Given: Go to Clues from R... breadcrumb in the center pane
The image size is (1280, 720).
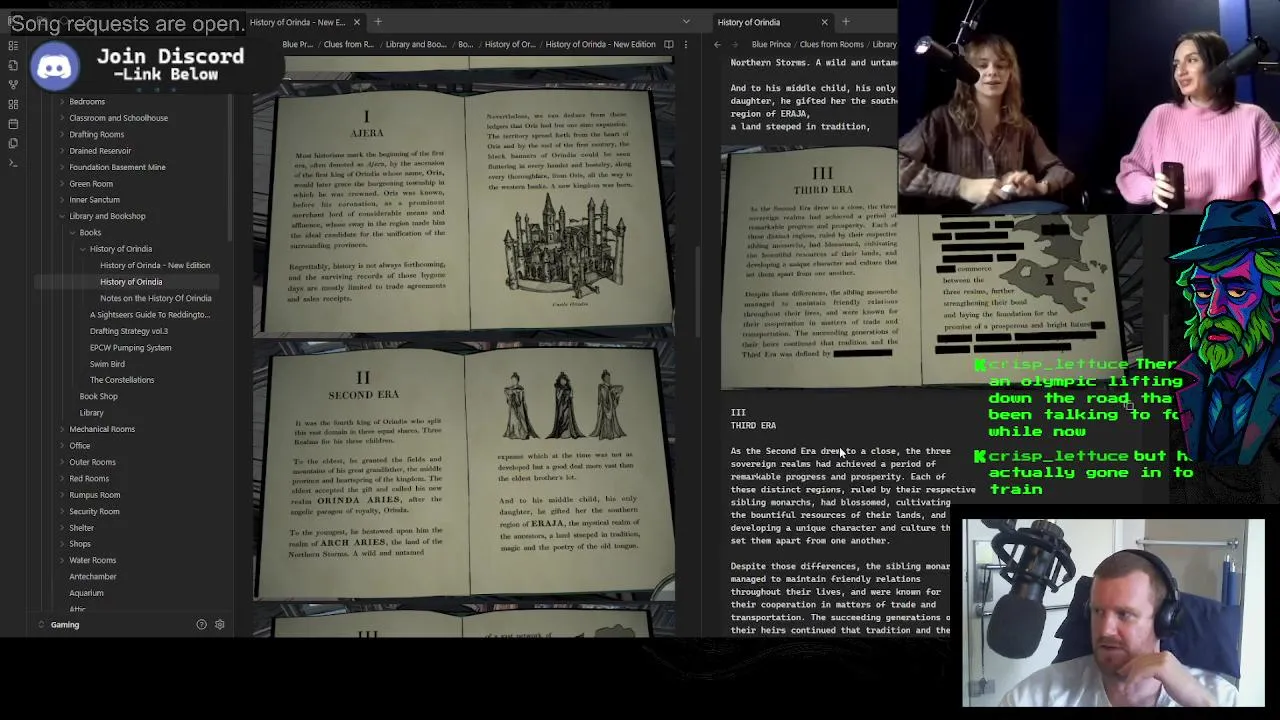Looking at the screenshot, I should tap(349, 44).
